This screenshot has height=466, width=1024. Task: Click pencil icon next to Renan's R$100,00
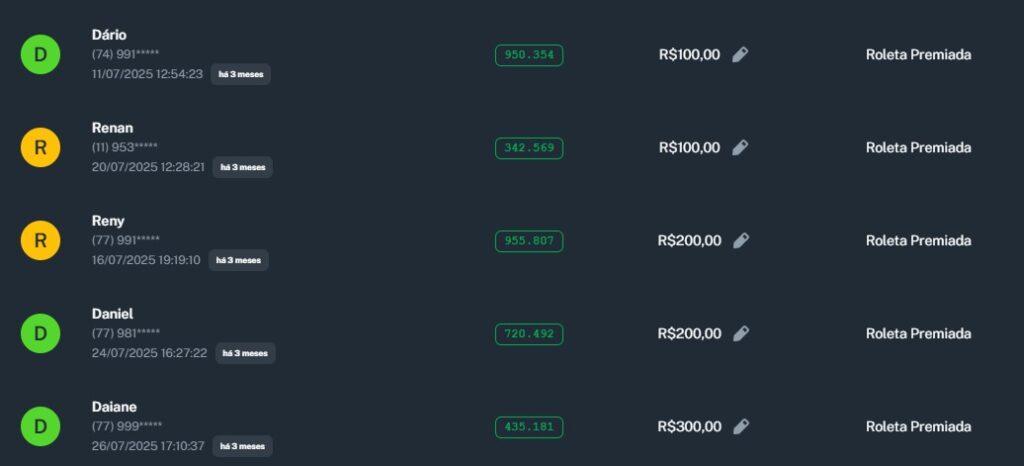[740, 148]
